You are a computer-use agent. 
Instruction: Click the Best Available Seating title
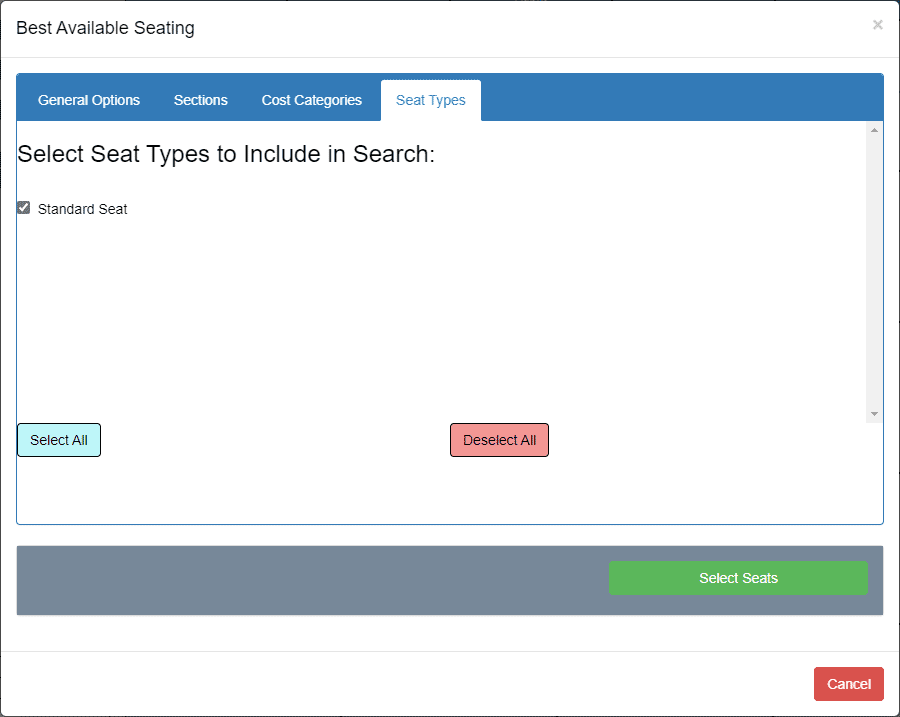[106, 28]
